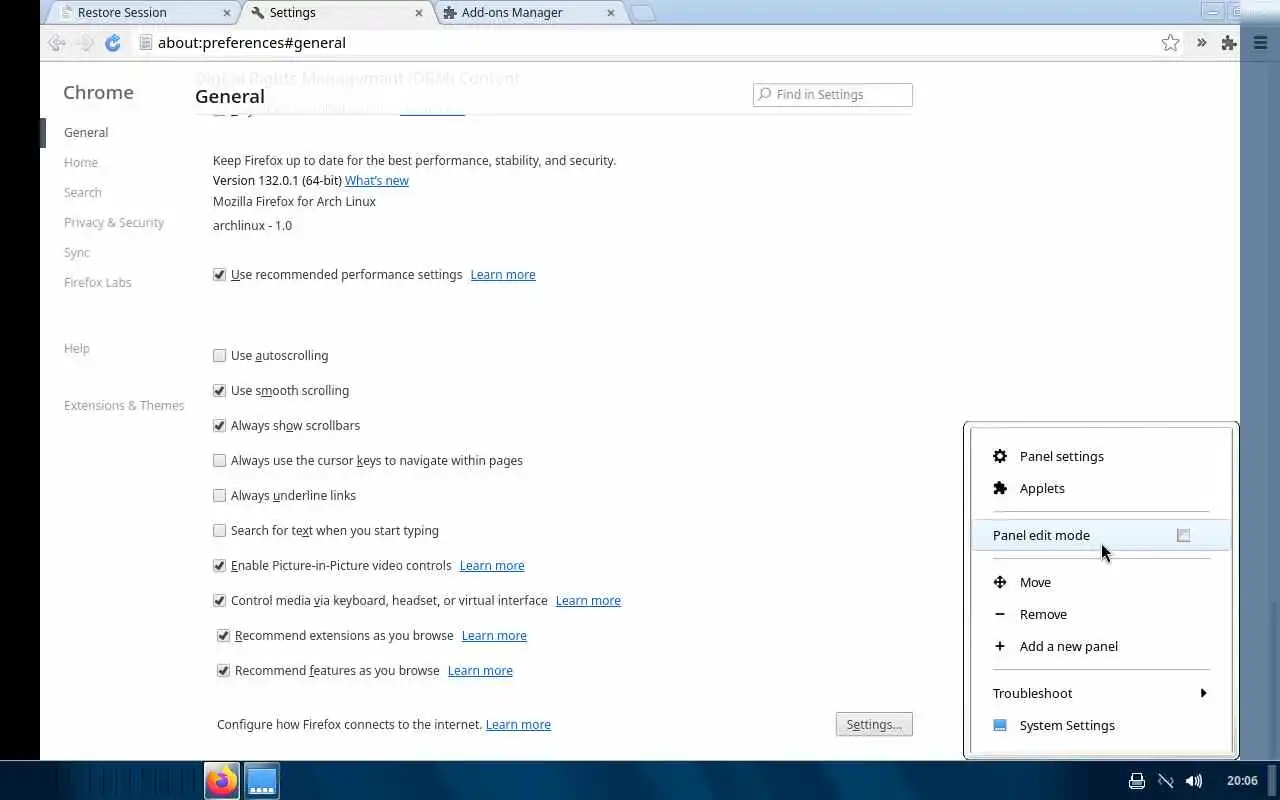This screenshot has height=800, width=1280.
Task: Disable Use smooth scrolling checkbox
Action: coord(219,390)
